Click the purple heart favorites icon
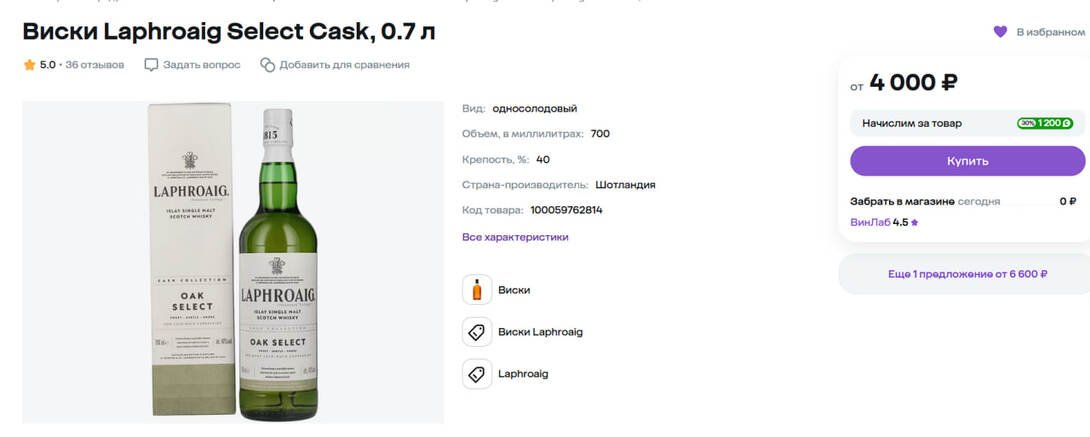Viewport: 1090px width, 437px height. coord(1000,32)
